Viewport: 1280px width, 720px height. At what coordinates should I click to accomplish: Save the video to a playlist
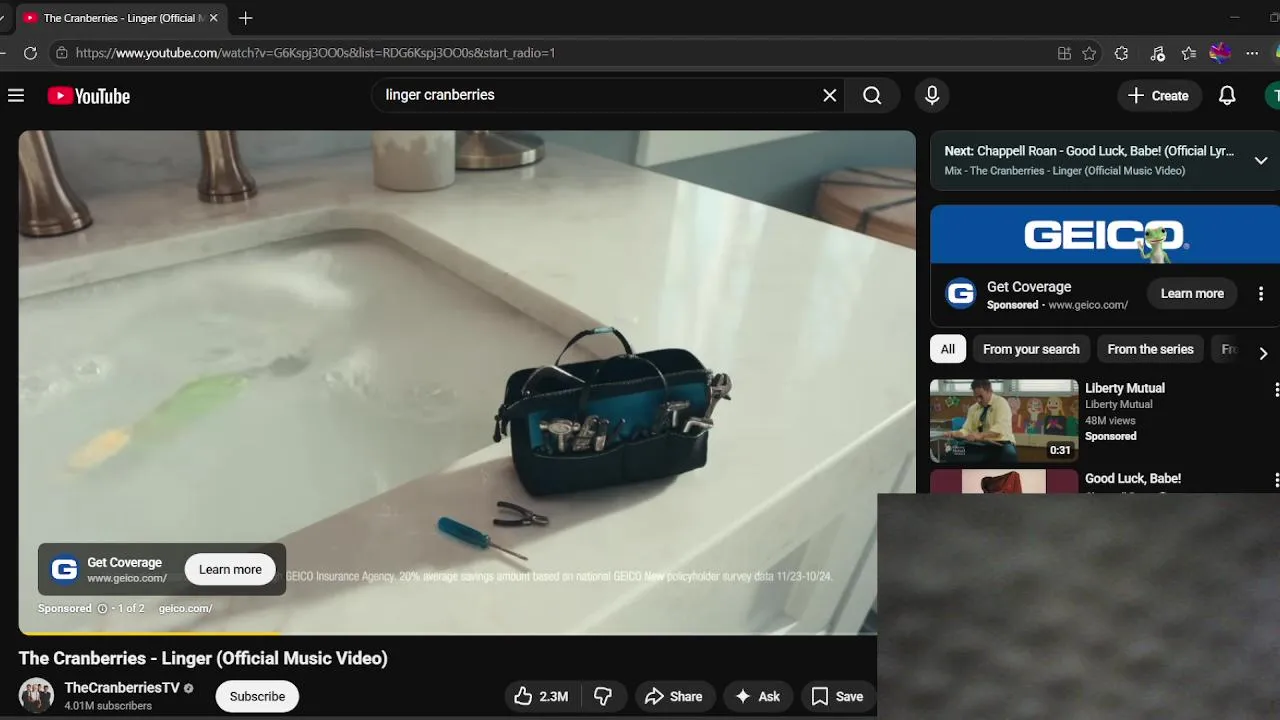[837, 696]
